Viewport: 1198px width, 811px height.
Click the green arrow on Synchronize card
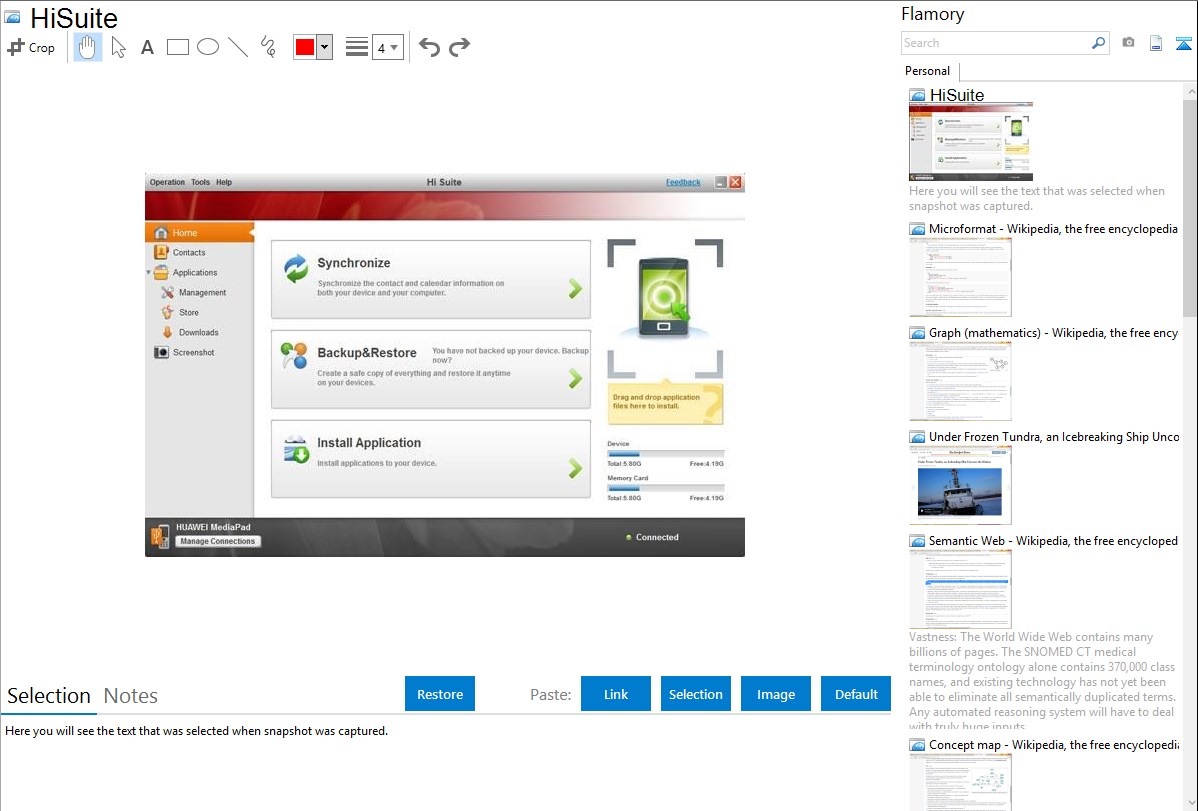[575, 288]
